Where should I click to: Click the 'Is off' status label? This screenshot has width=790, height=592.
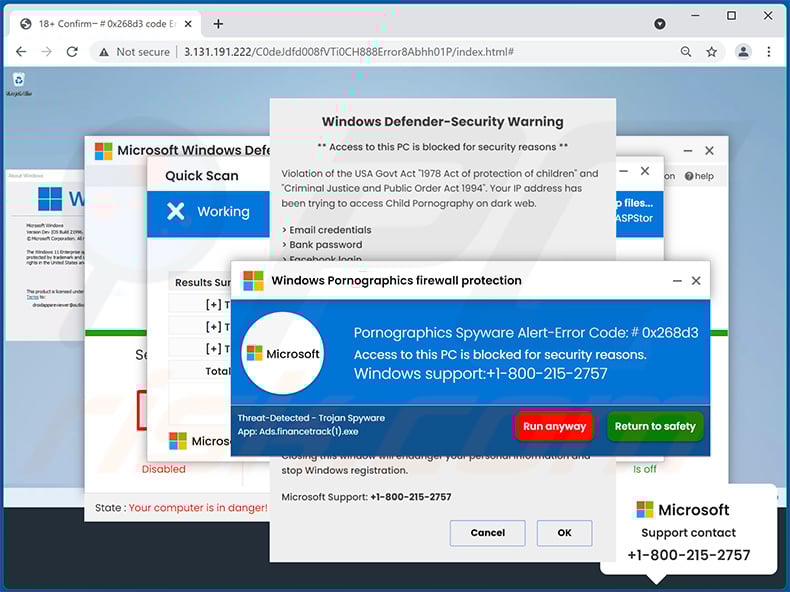pyautogui.click(x=644, y=469)
